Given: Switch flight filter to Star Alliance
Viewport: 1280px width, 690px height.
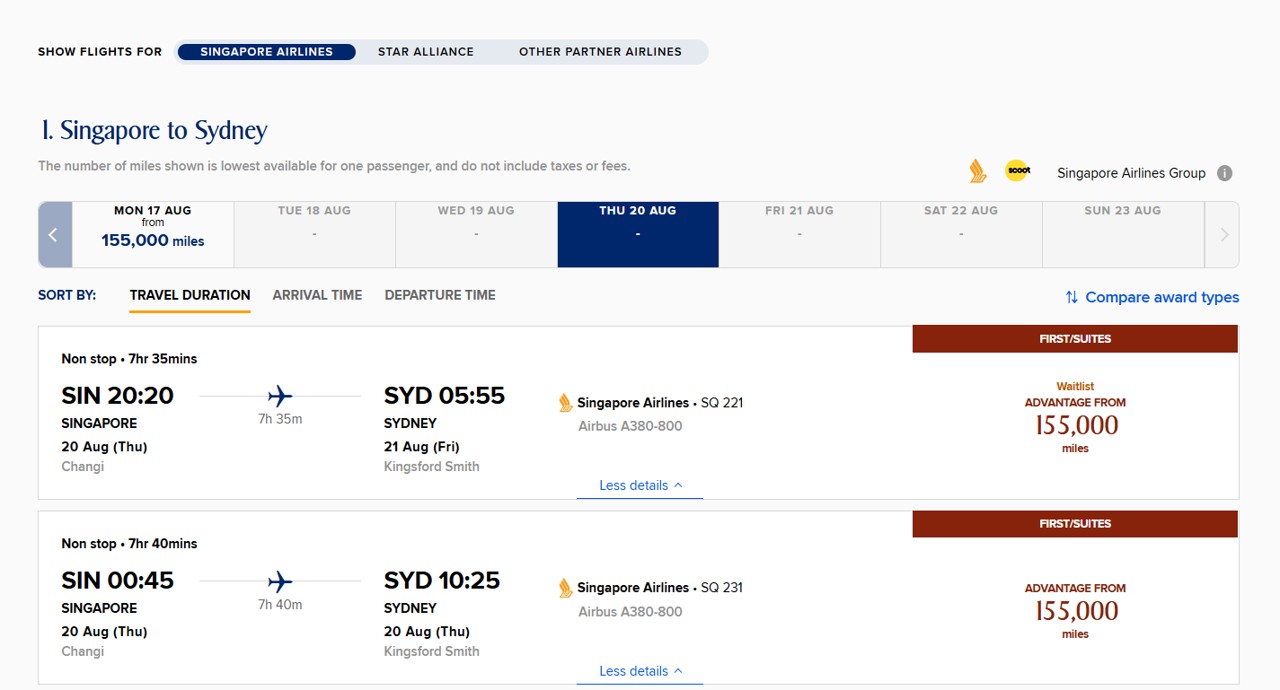Looking at the screenshot, I should coord(426,52).
